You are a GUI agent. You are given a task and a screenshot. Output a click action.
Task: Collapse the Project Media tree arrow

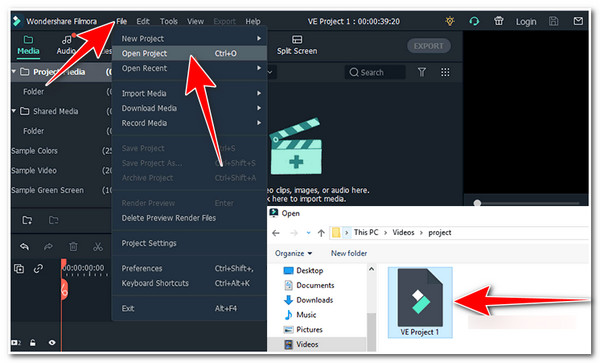pyautogui.click(x=14, y=72)
